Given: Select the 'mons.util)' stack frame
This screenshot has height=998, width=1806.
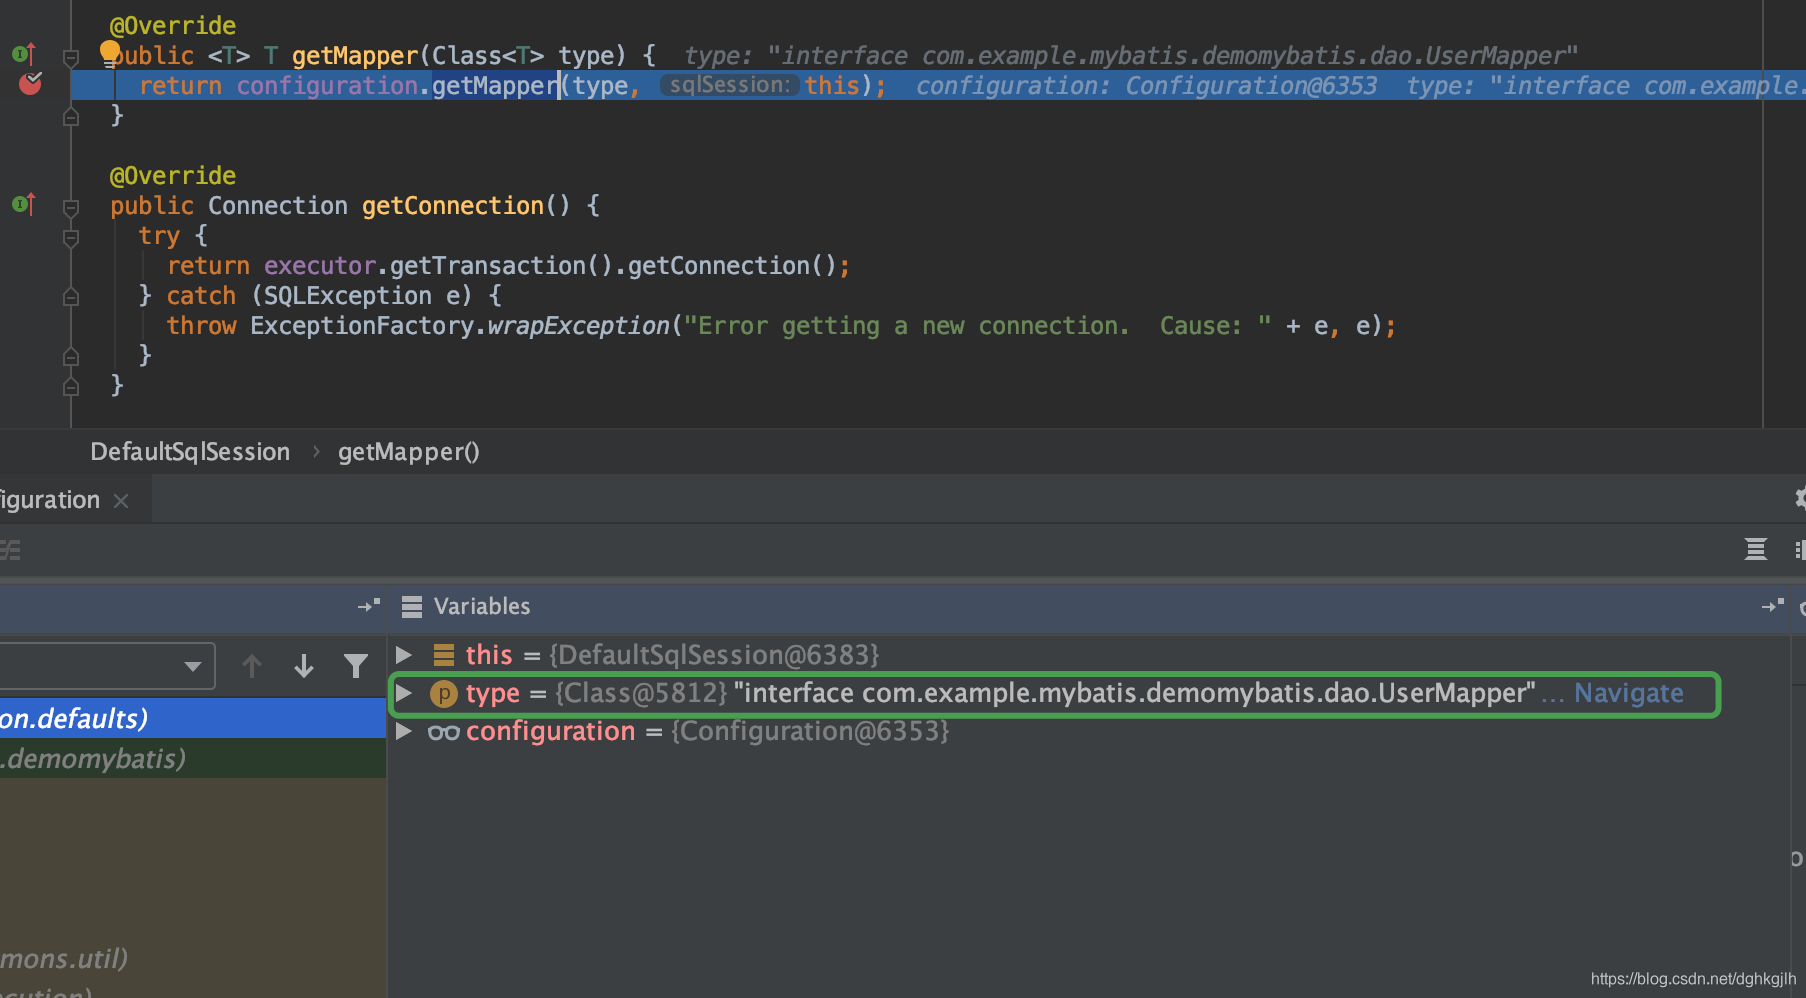Looking at the screenshot, I should coord(193,958).
